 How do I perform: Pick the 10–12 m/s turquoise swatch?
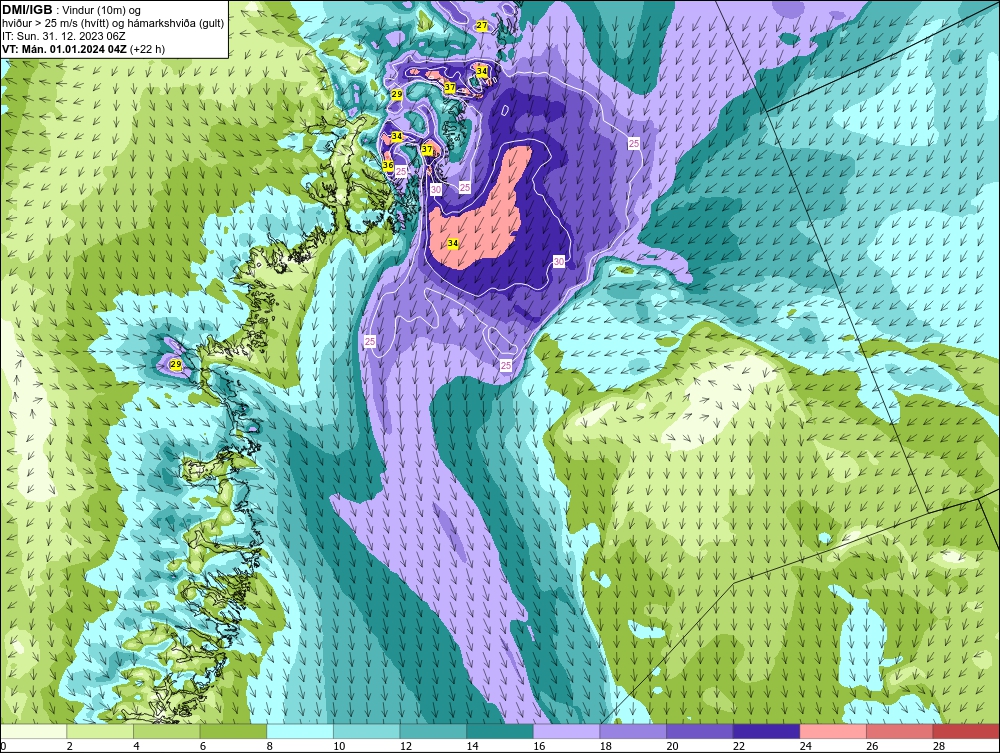(x=366, y=731)
